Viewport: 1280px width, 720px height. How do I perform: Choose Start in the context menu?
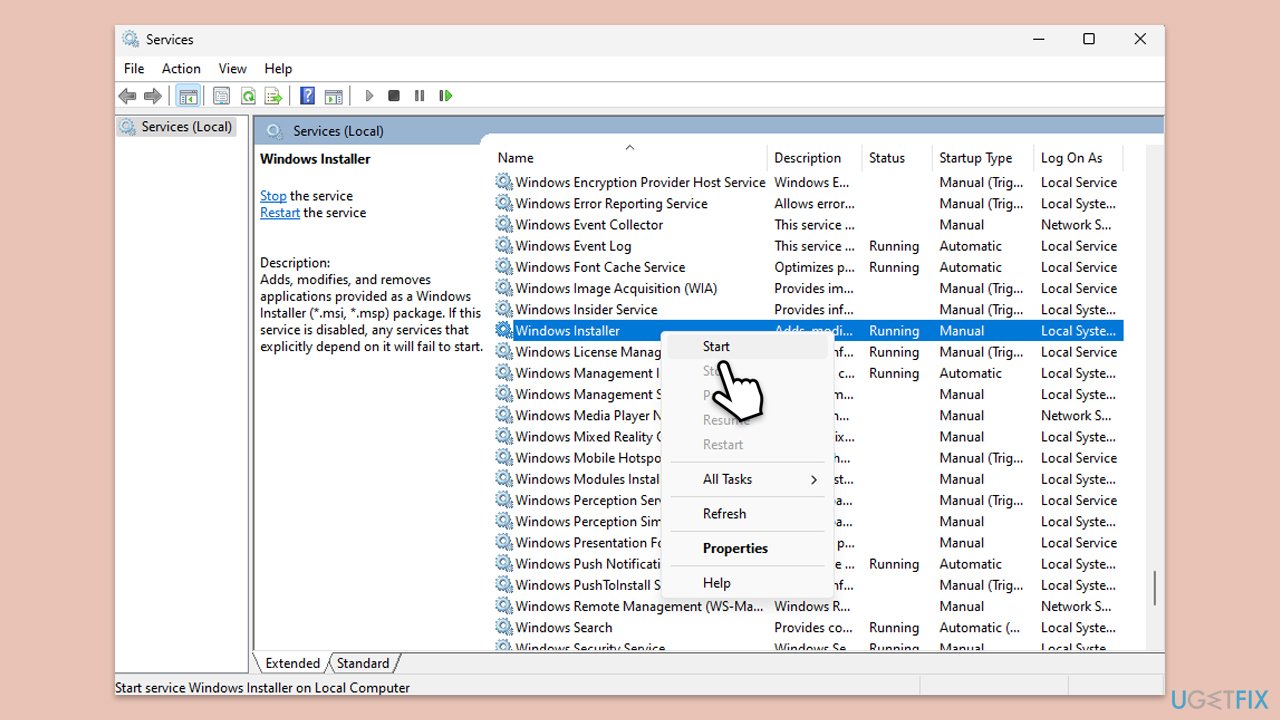[x=747, y=346]
